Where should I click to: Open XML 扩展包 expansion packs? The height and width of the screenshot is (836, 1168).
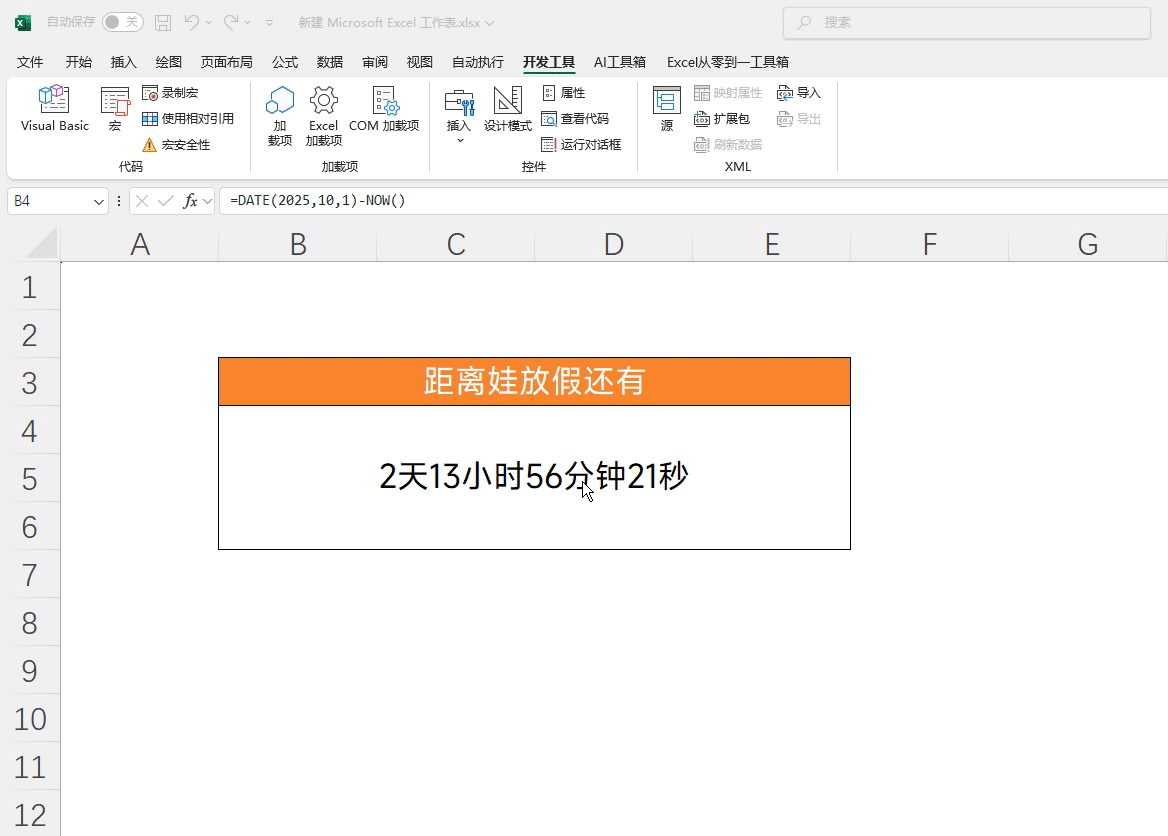[722, 118]
